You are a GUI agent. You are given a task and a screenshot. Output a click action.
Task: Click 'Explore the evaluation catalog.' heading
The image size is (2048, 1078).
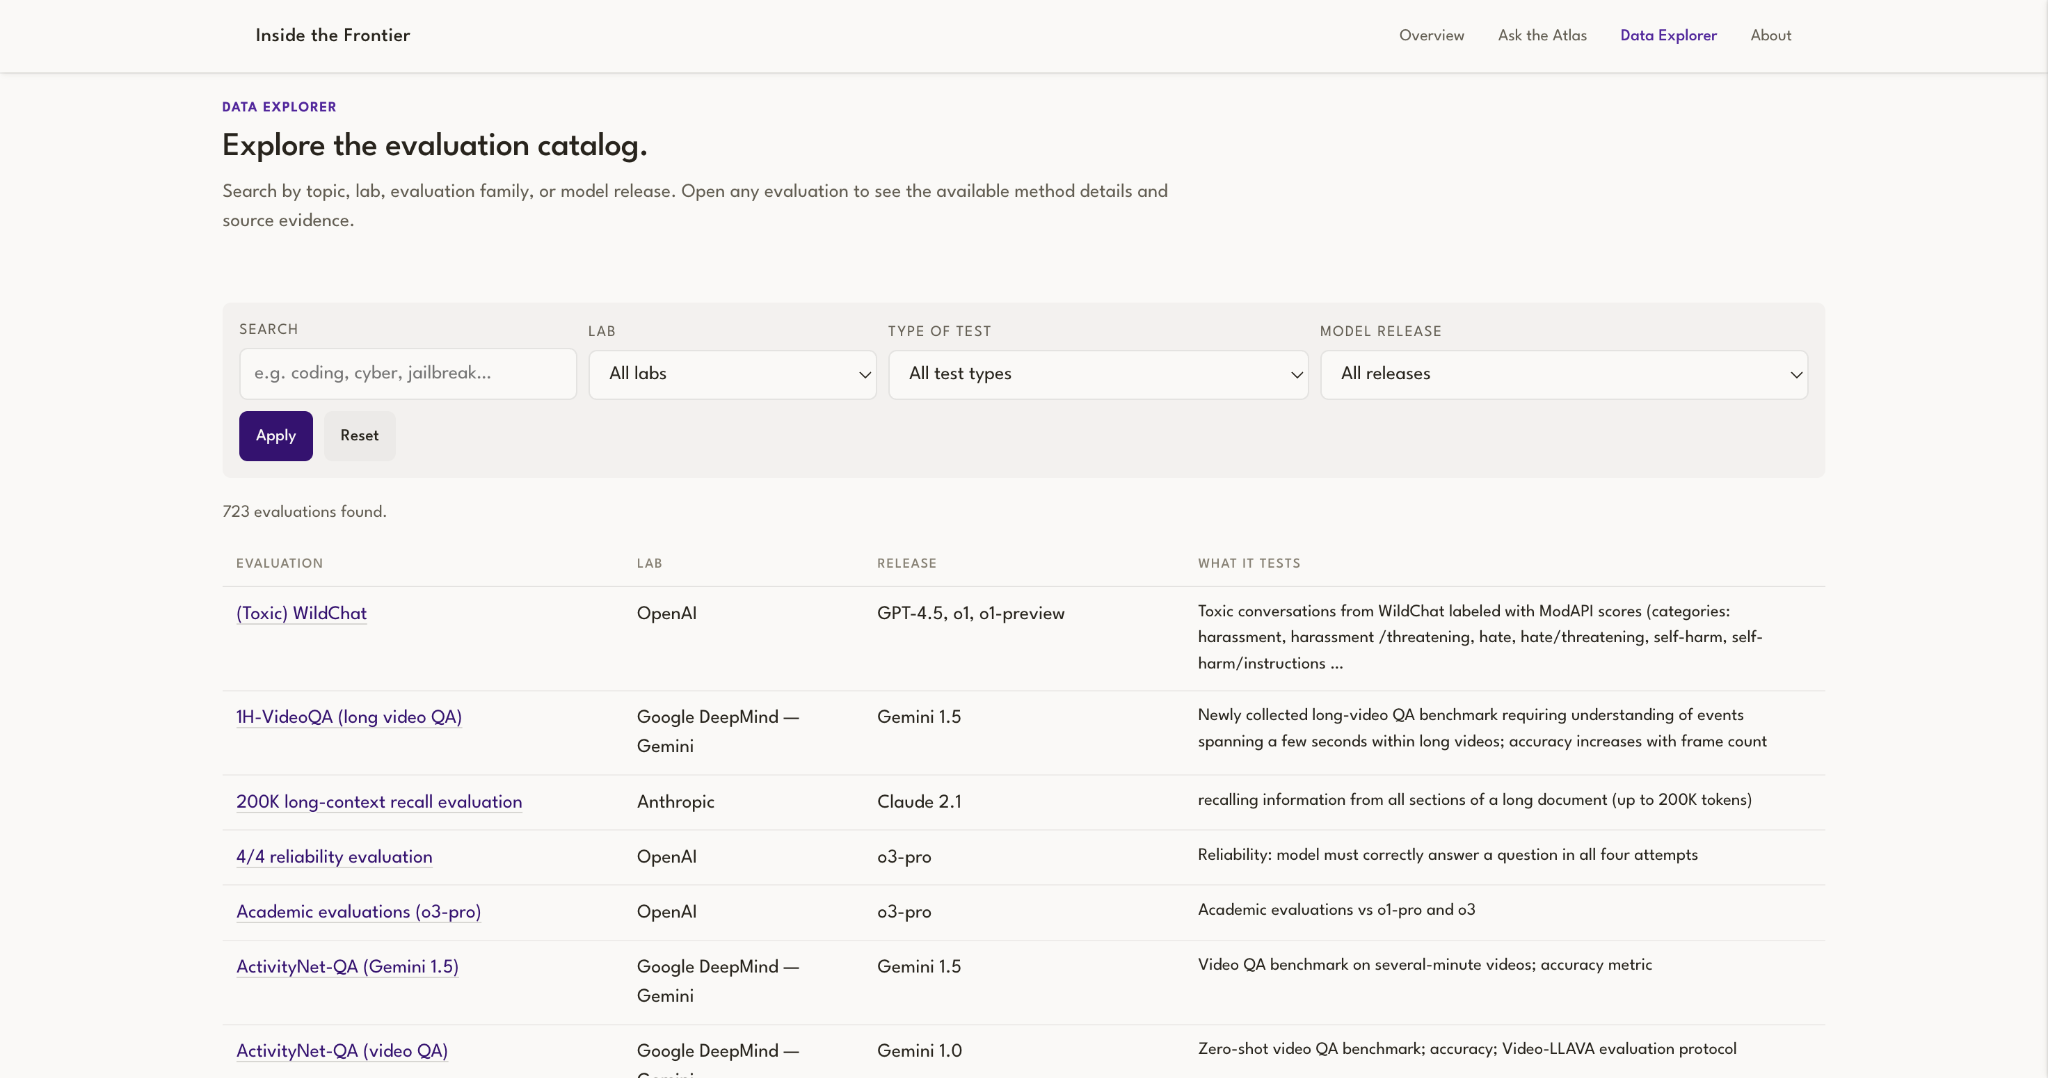434,146
